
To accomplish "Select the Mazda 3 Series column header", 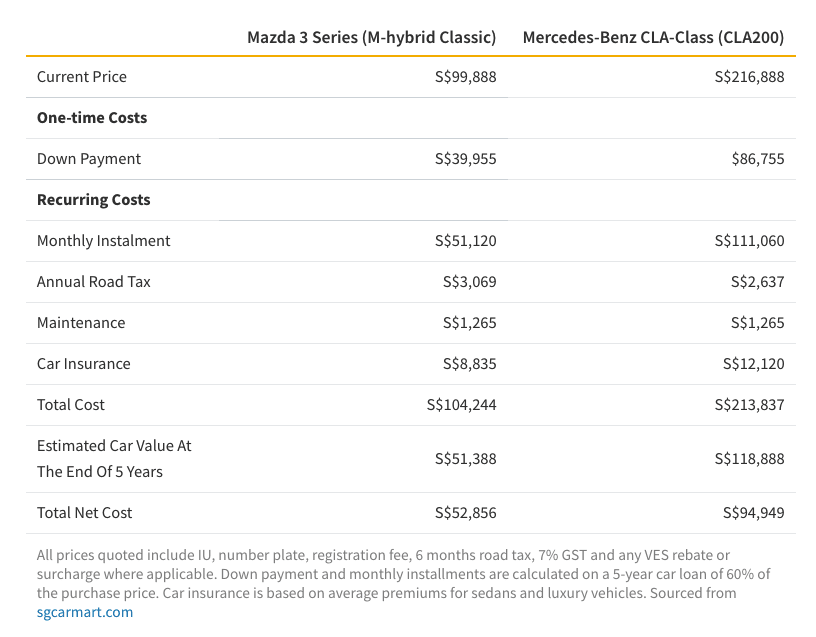I will pyautogui.click(x=372, y=37).
